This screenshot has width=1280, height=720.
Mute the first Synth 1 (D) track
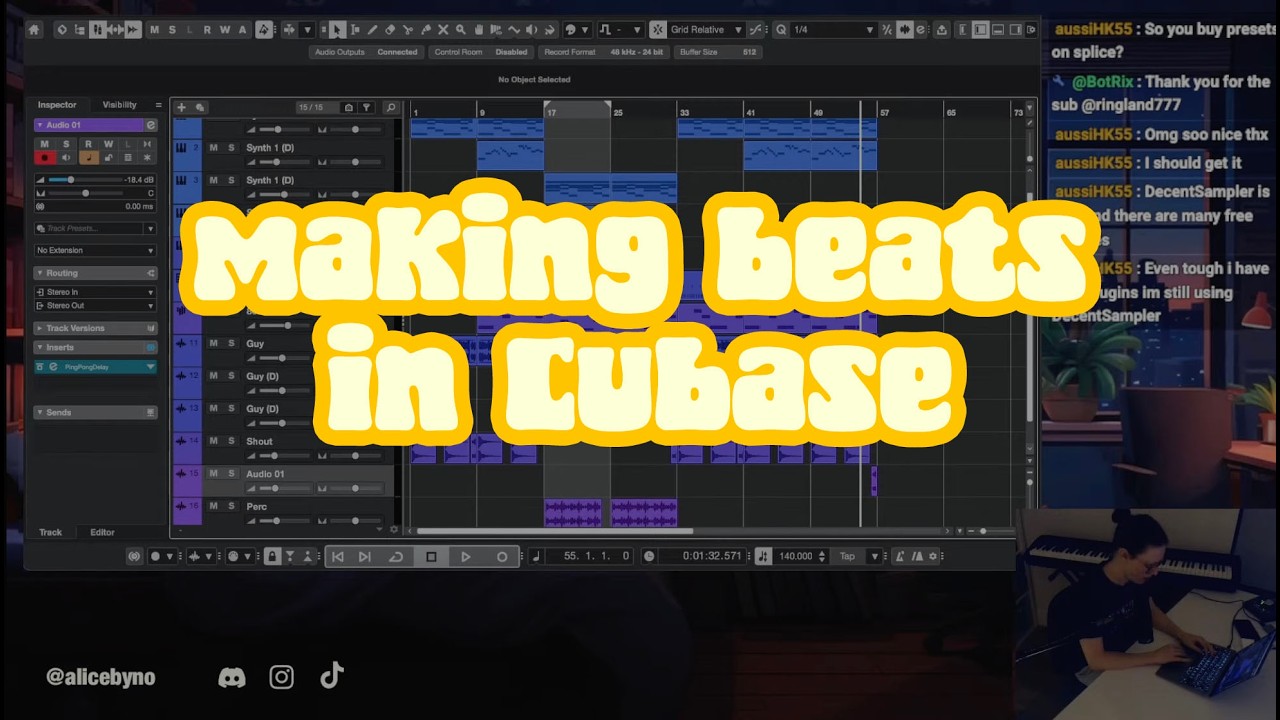[213, 148]
